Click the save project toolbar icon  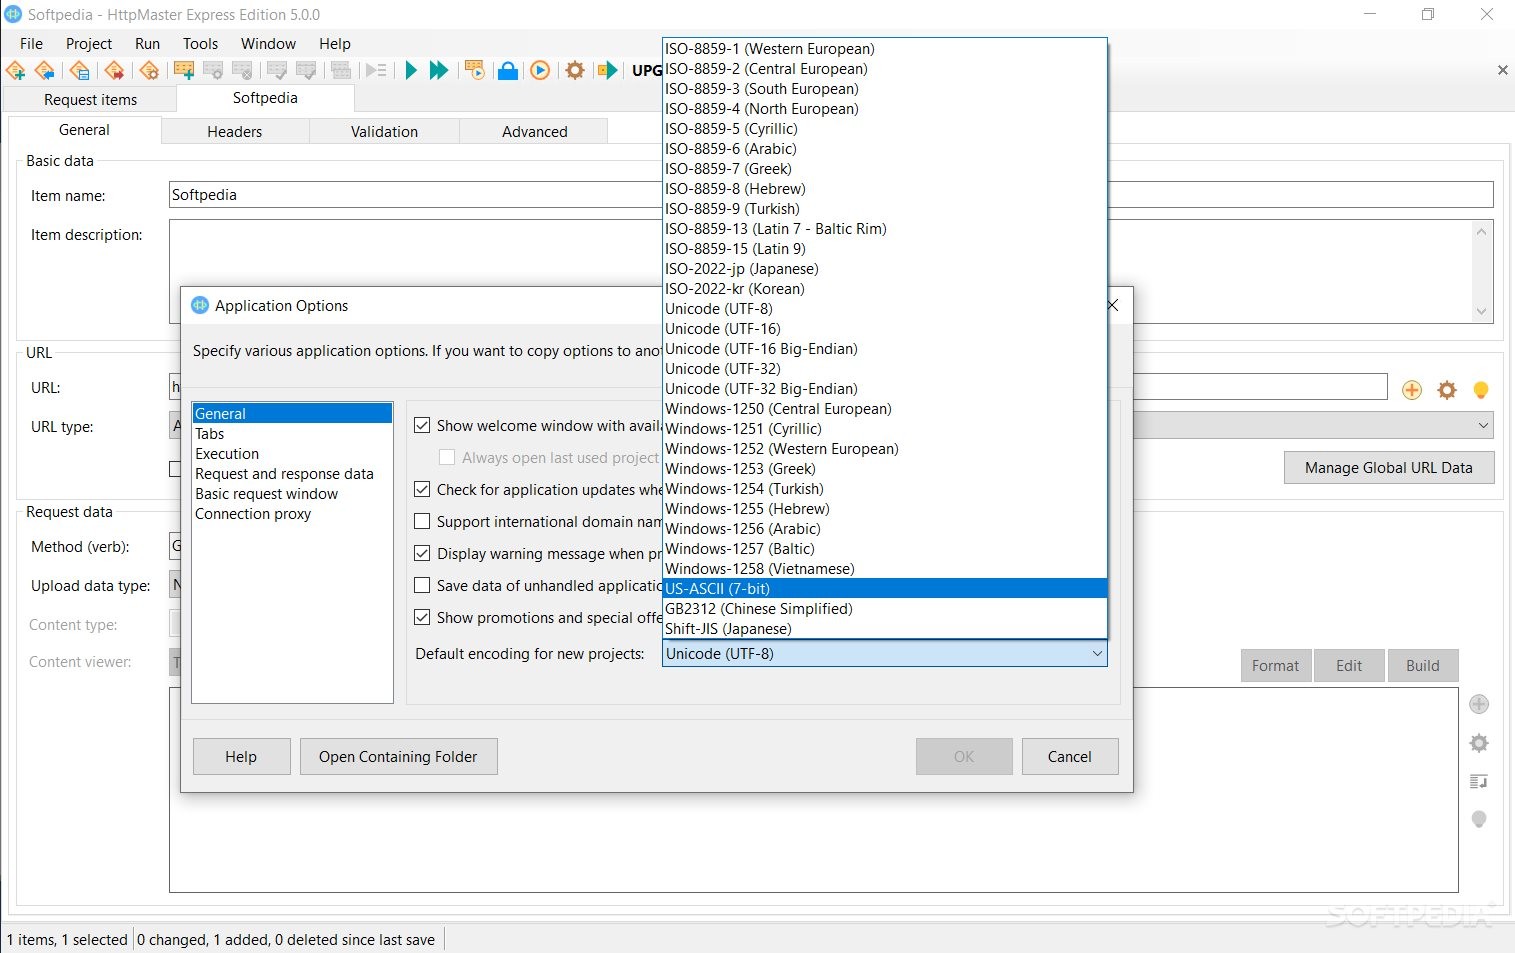click(x=80, y=70)
